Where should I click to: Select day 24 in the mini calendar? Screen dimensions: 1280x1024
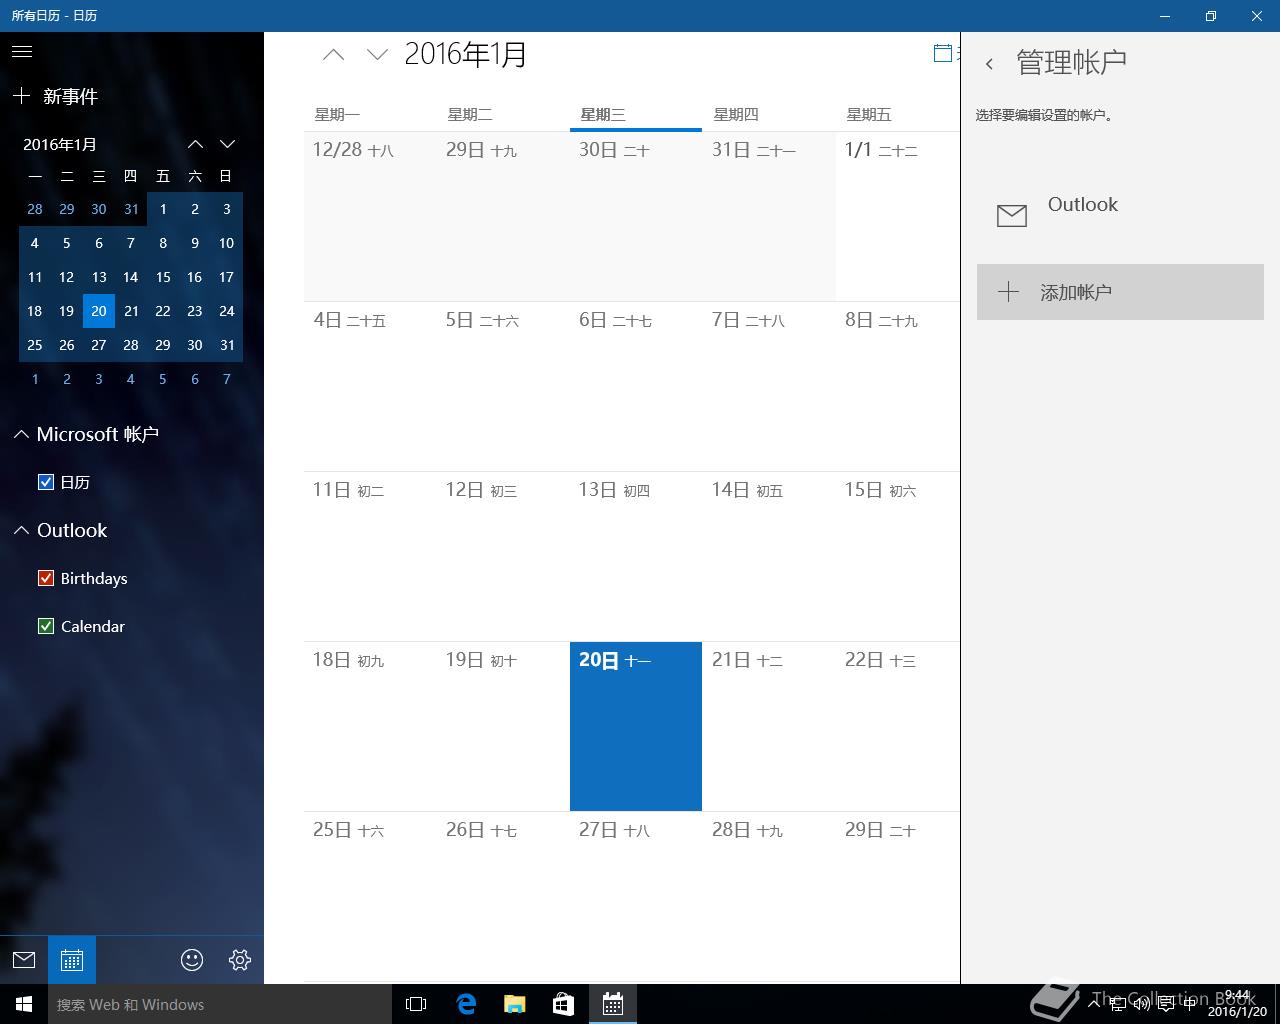tap(227, 311)
